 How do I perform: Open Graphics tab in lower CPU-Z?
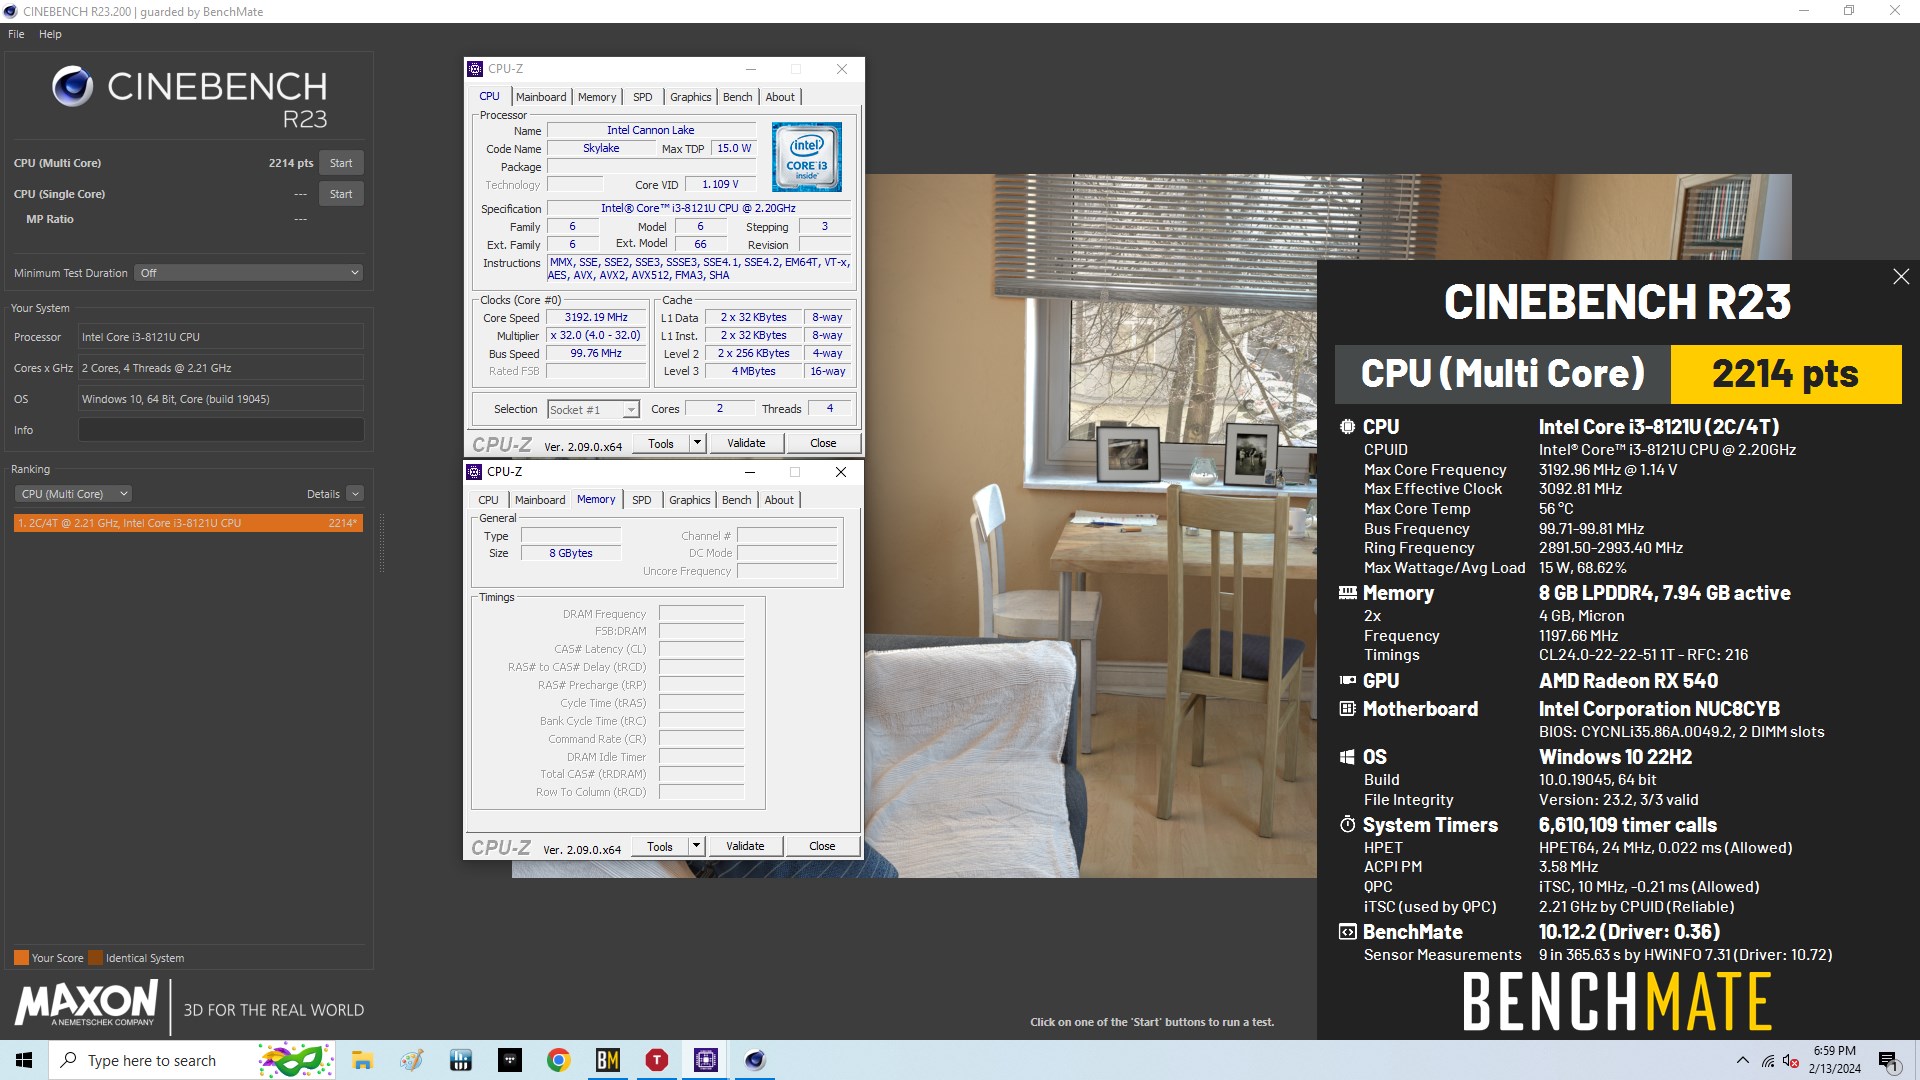[690, 500]
